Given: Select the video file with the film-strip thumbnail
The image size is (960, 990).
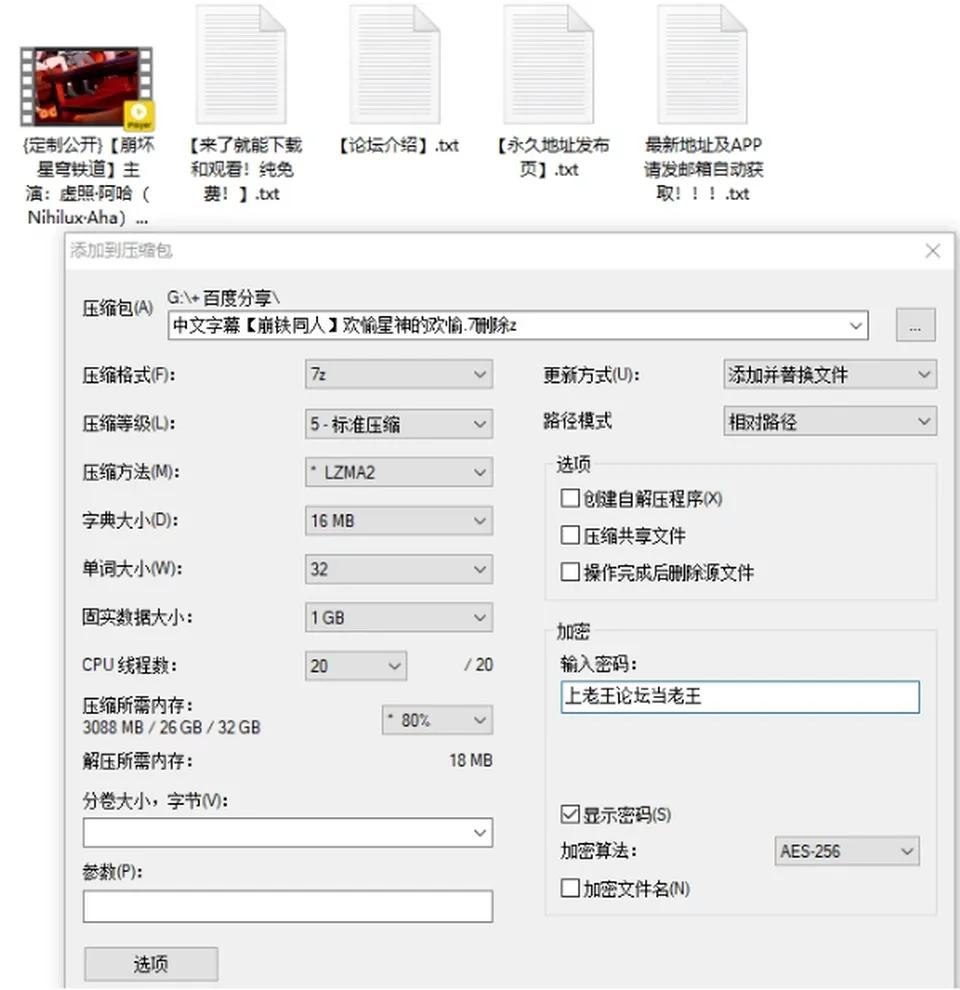Looking at the screenshot, I should (87, 88).
